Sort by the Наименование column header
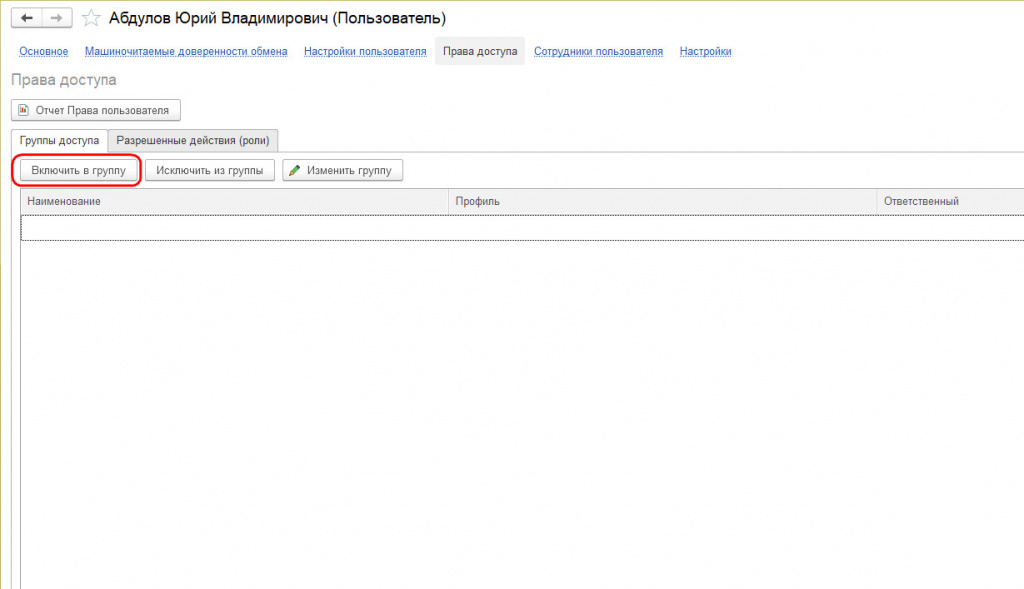Image resolution: width=1024 pixels, height=589 pixels. tap(235, 201)
